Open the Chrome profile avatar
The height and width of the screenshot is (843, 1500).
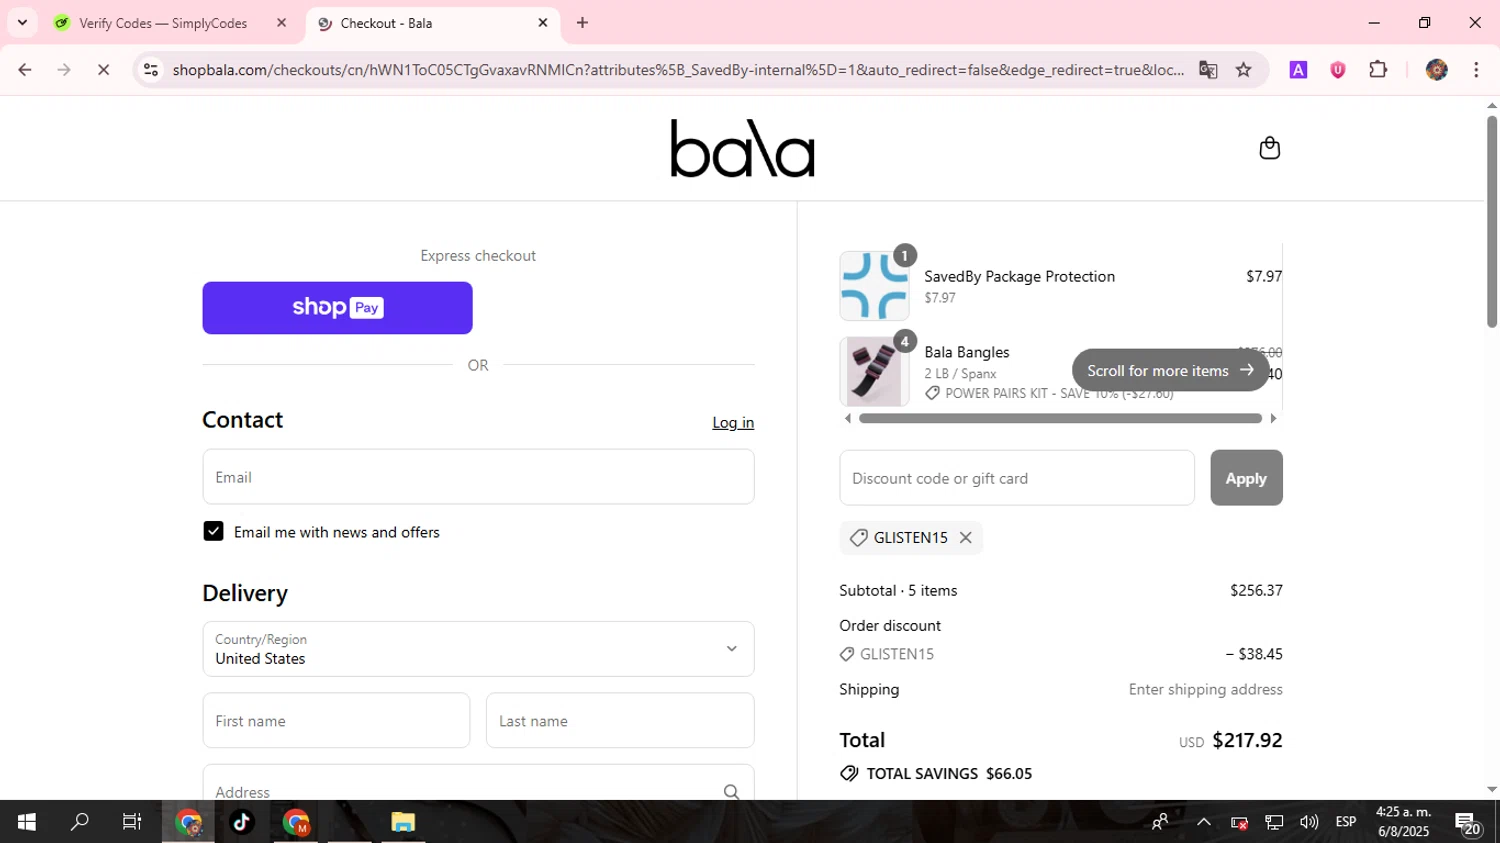[x=1437, y=70]
